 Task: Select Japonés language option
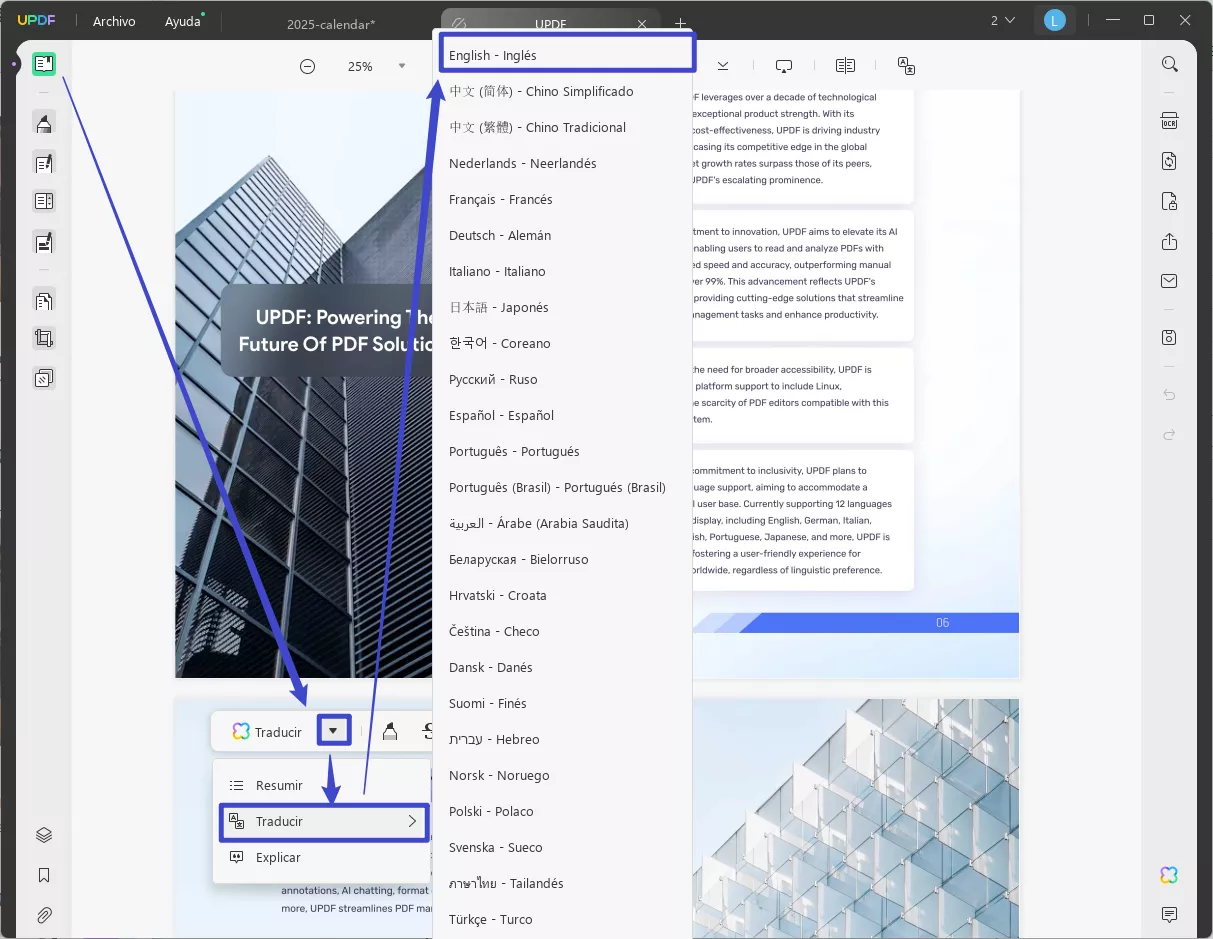[x=562, y=307]
